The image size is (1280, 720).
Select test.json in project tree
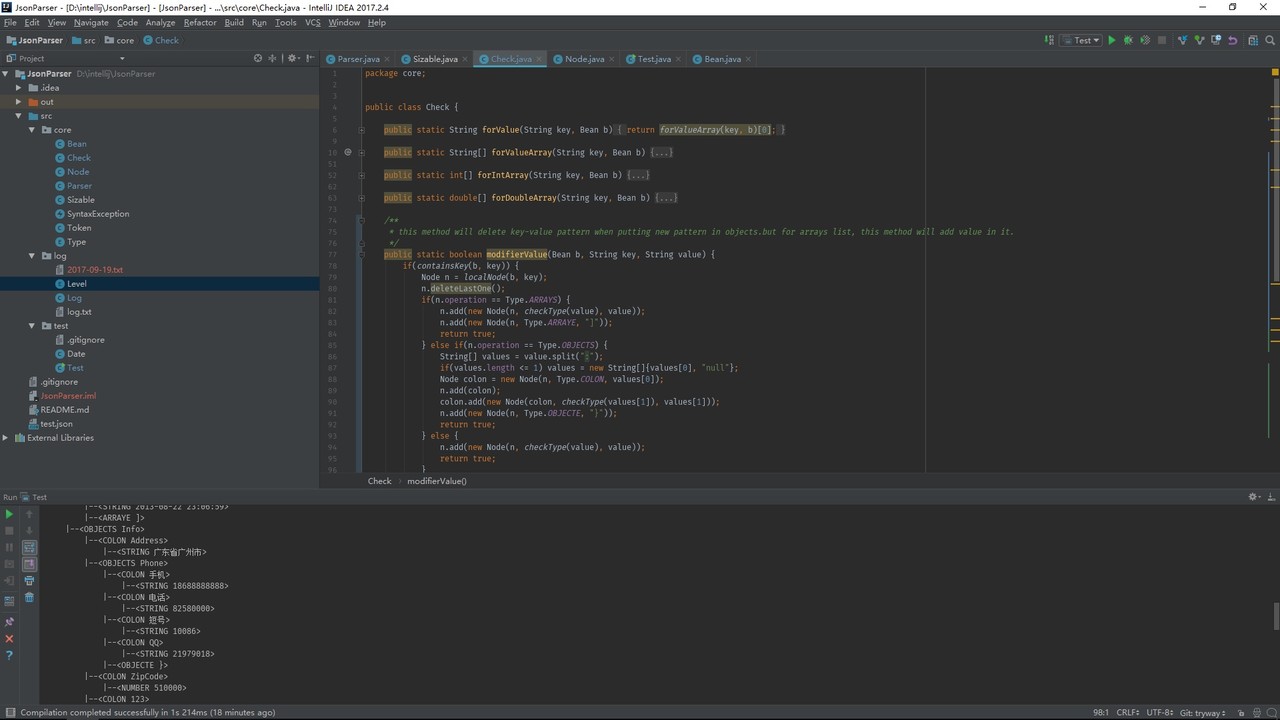(x=56, y=424)
